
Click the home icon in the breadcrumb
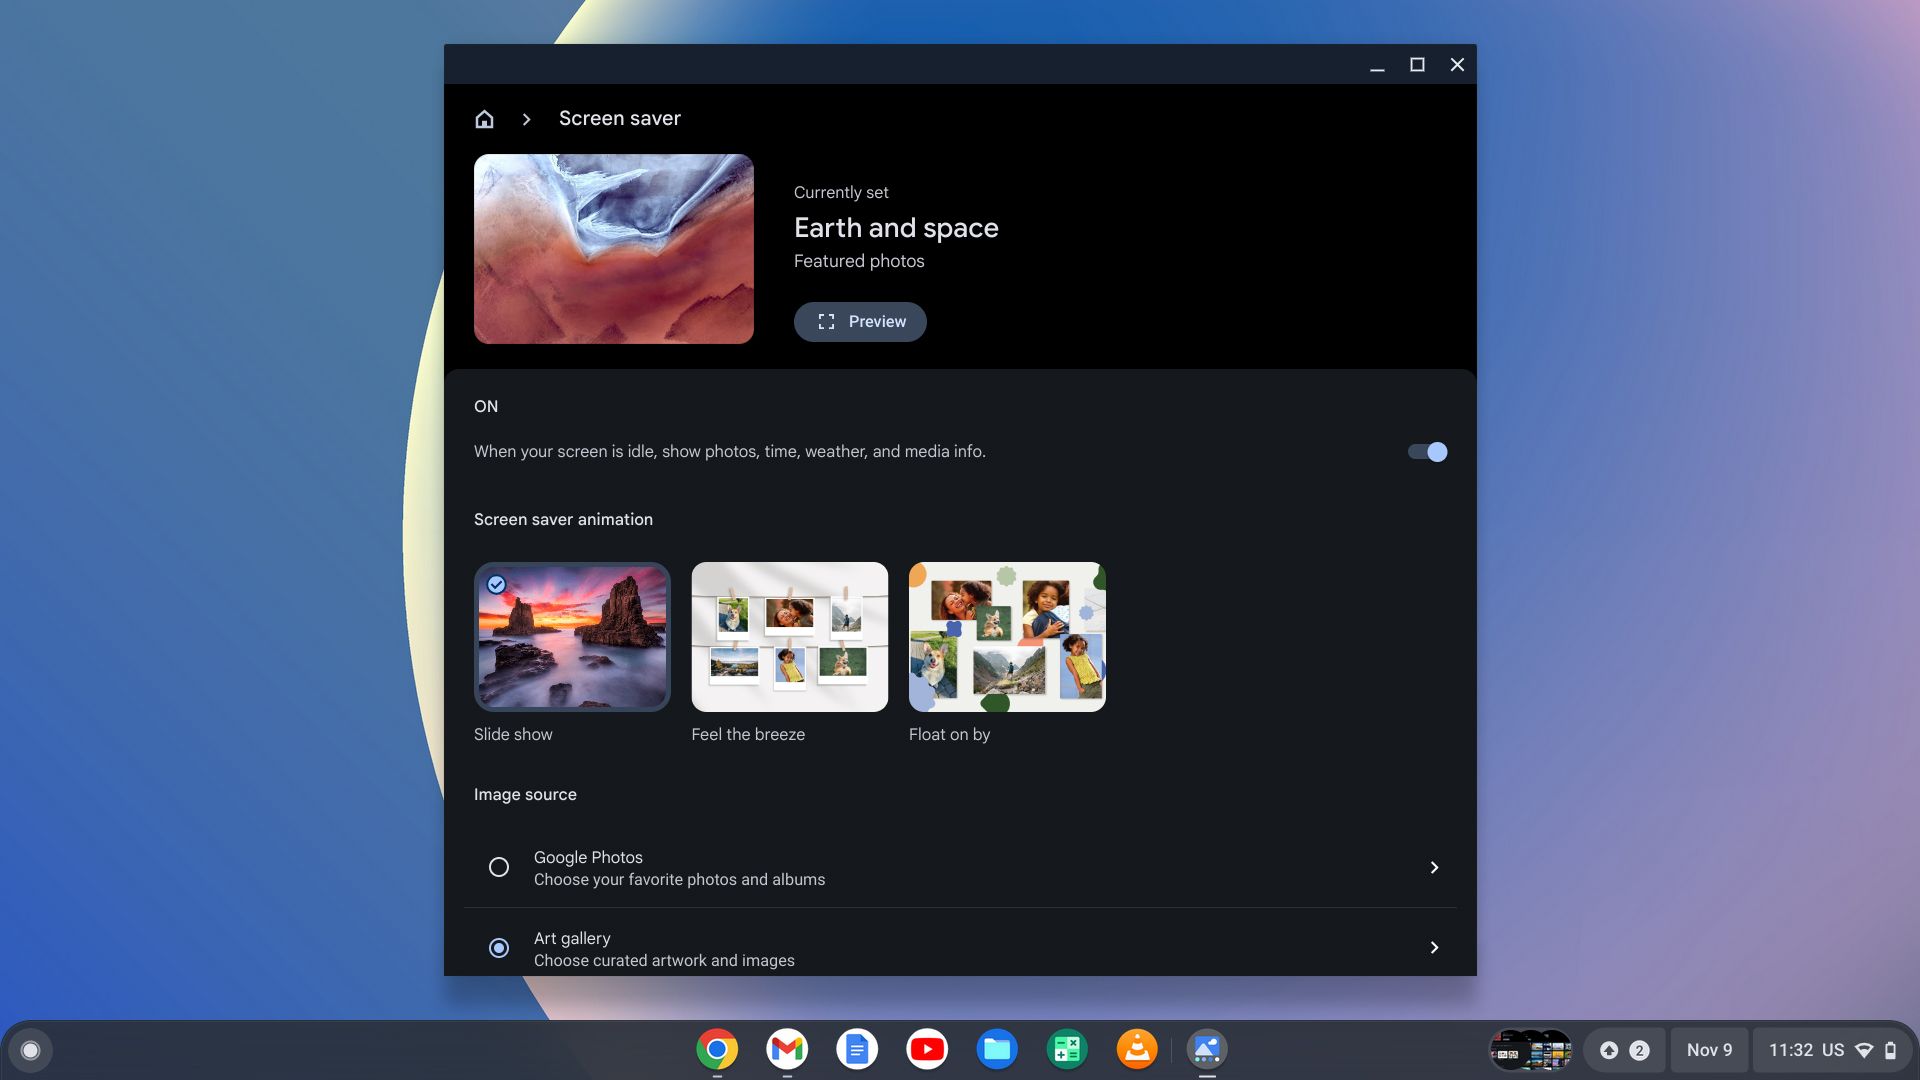(x=484, y=118)
